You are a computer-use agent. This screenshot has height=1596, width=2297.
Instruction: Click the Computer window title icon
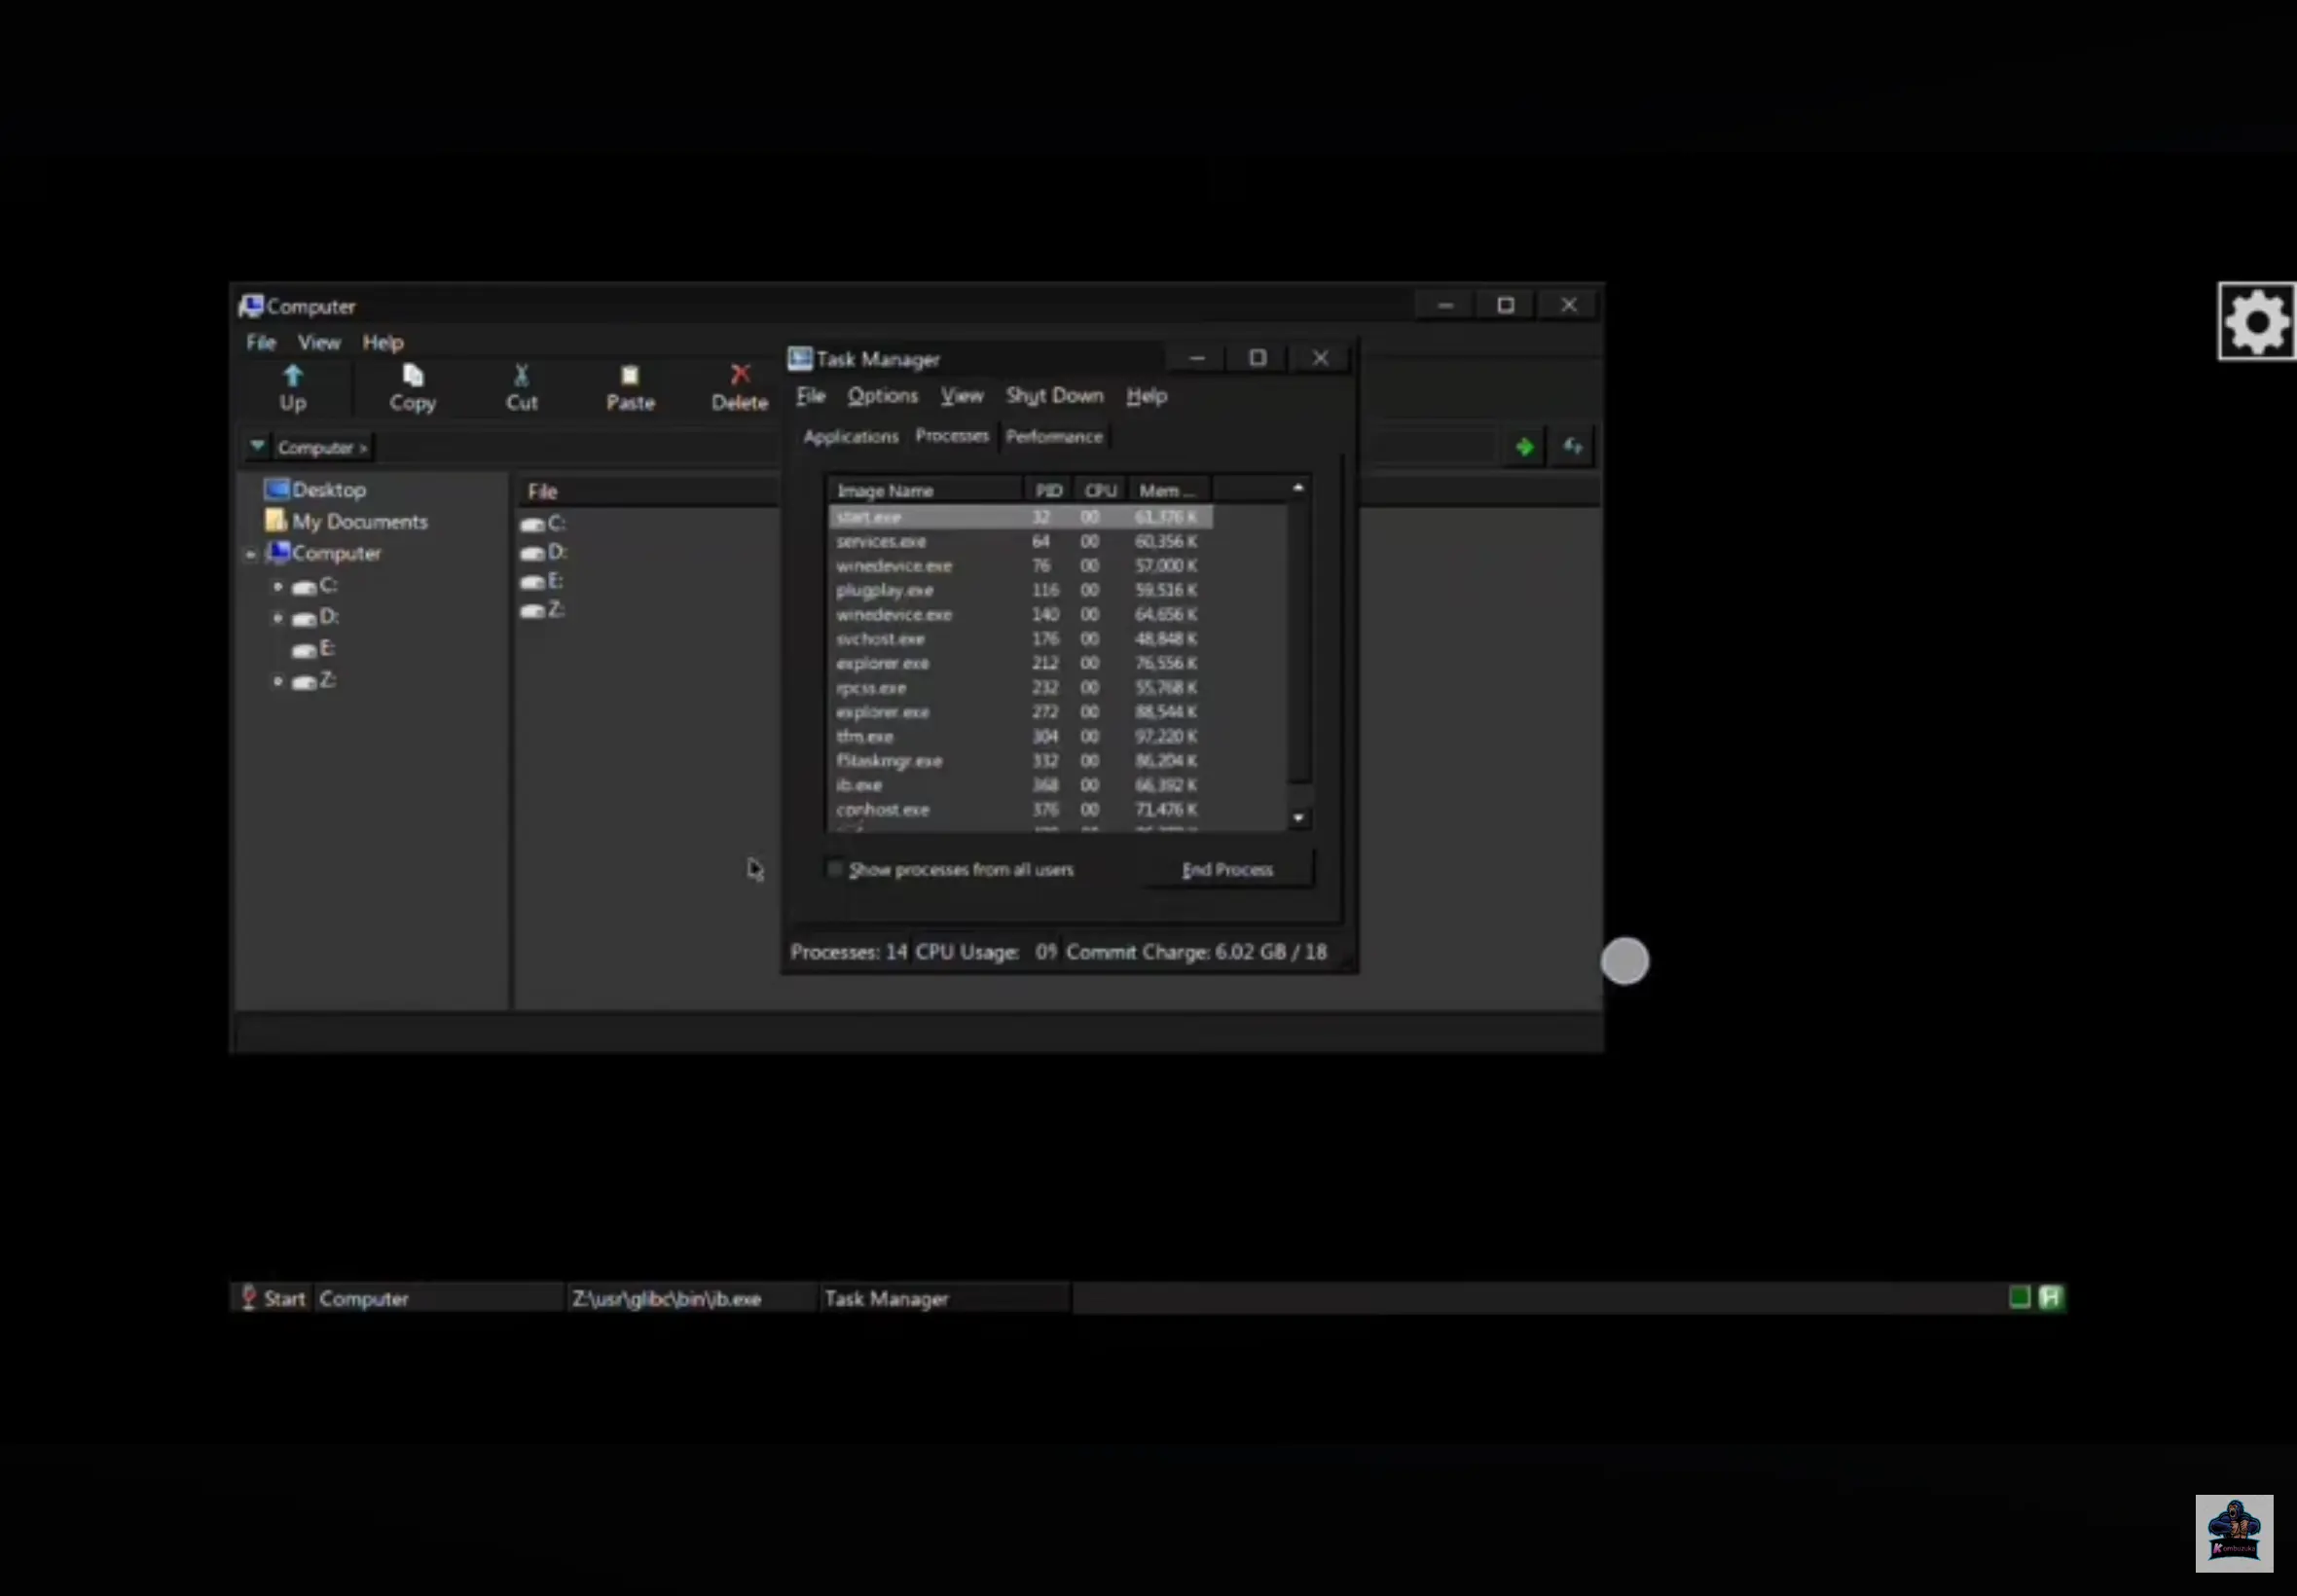pyautogui.click(x=251, y=305)
